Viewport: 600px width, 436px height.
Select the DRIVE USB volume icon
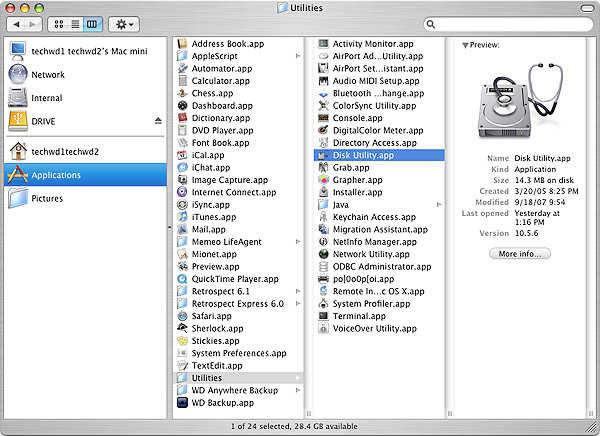(18, 121)
